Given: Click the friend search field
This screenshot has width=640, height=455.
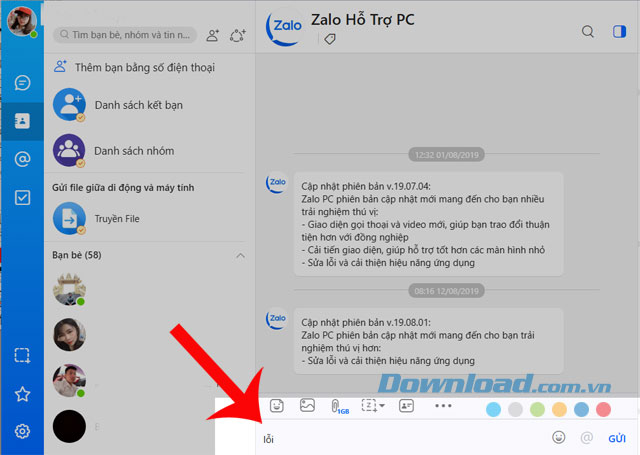Looking at the screenshot, I should [x=125, y=35].
